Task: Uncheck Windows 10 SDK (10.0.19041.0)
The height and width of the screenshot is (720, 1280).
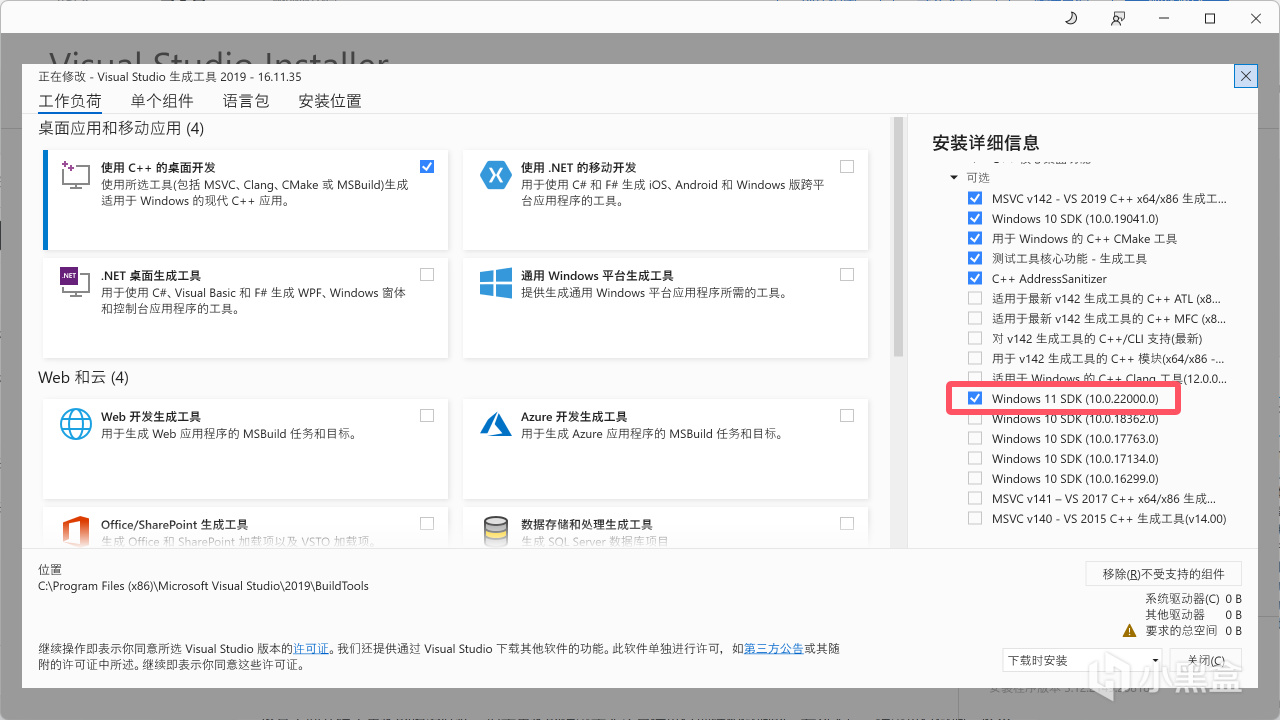Action: (975, 218)
